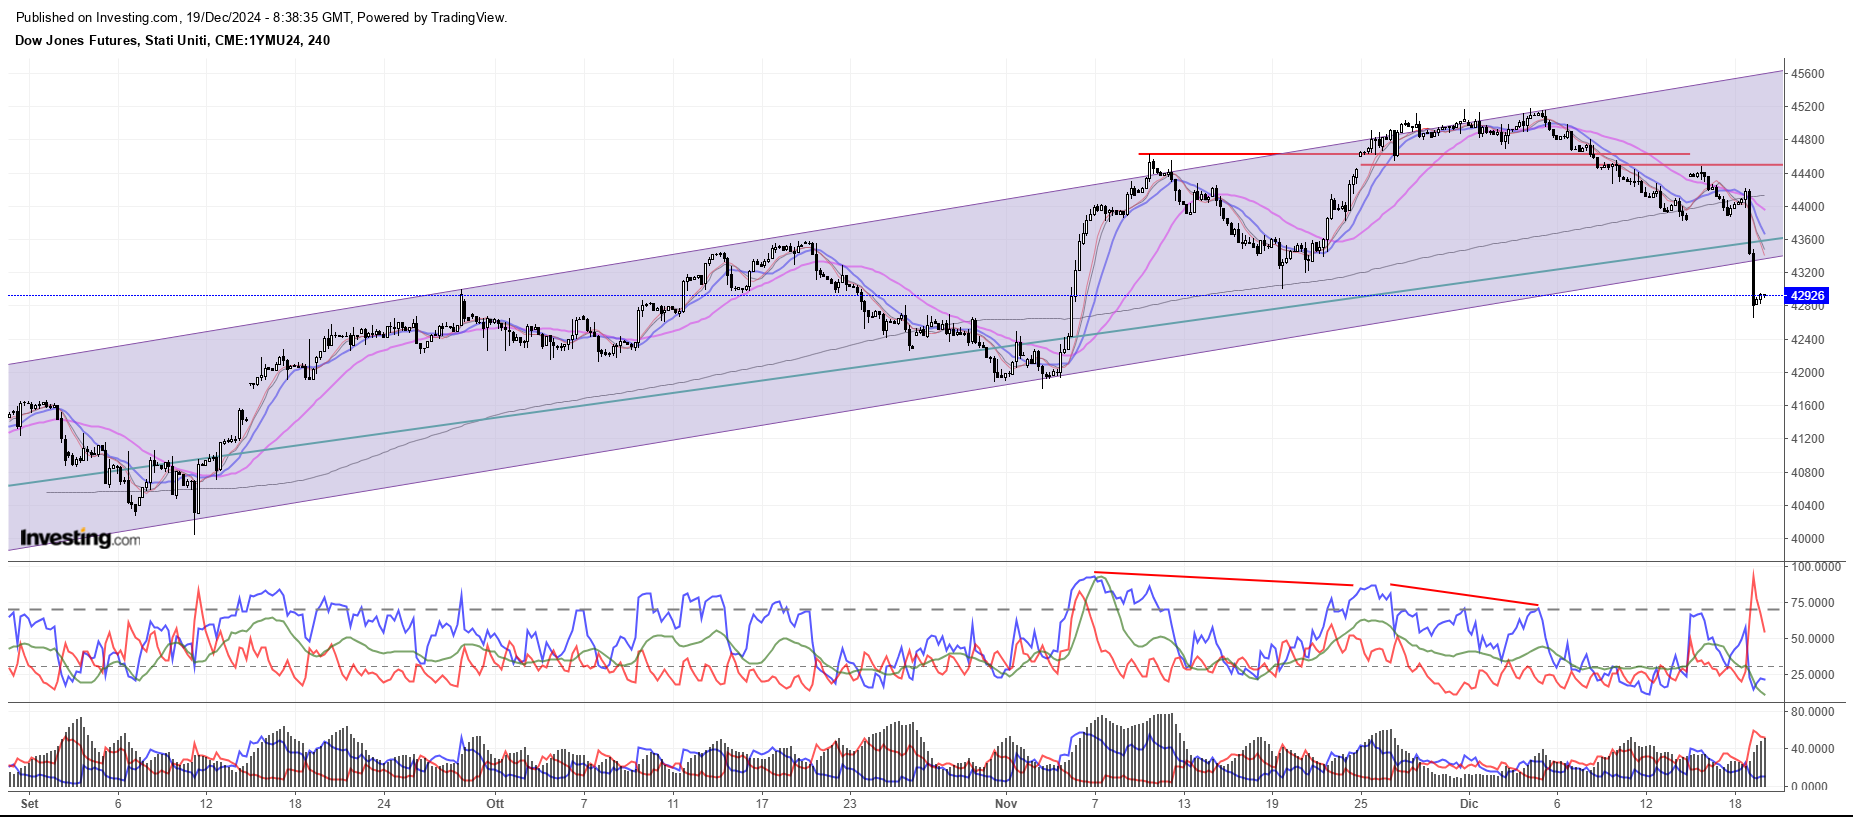
Task: Click the date label 24 on time axis
Action: [x=384, y=804]
